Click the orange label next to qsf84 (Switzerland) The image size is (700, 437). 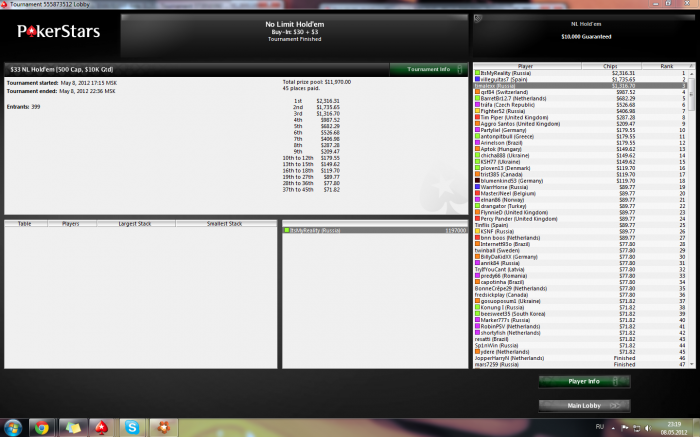[477, 92]
